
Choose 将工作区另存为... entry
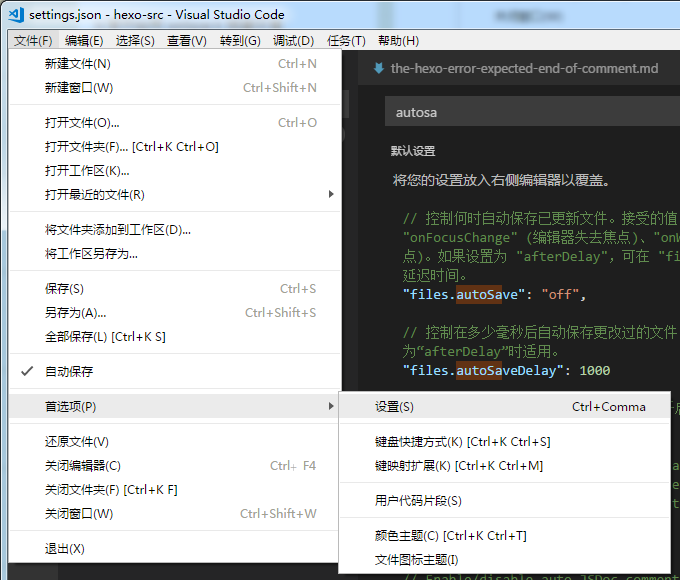(x=175, y=254)
